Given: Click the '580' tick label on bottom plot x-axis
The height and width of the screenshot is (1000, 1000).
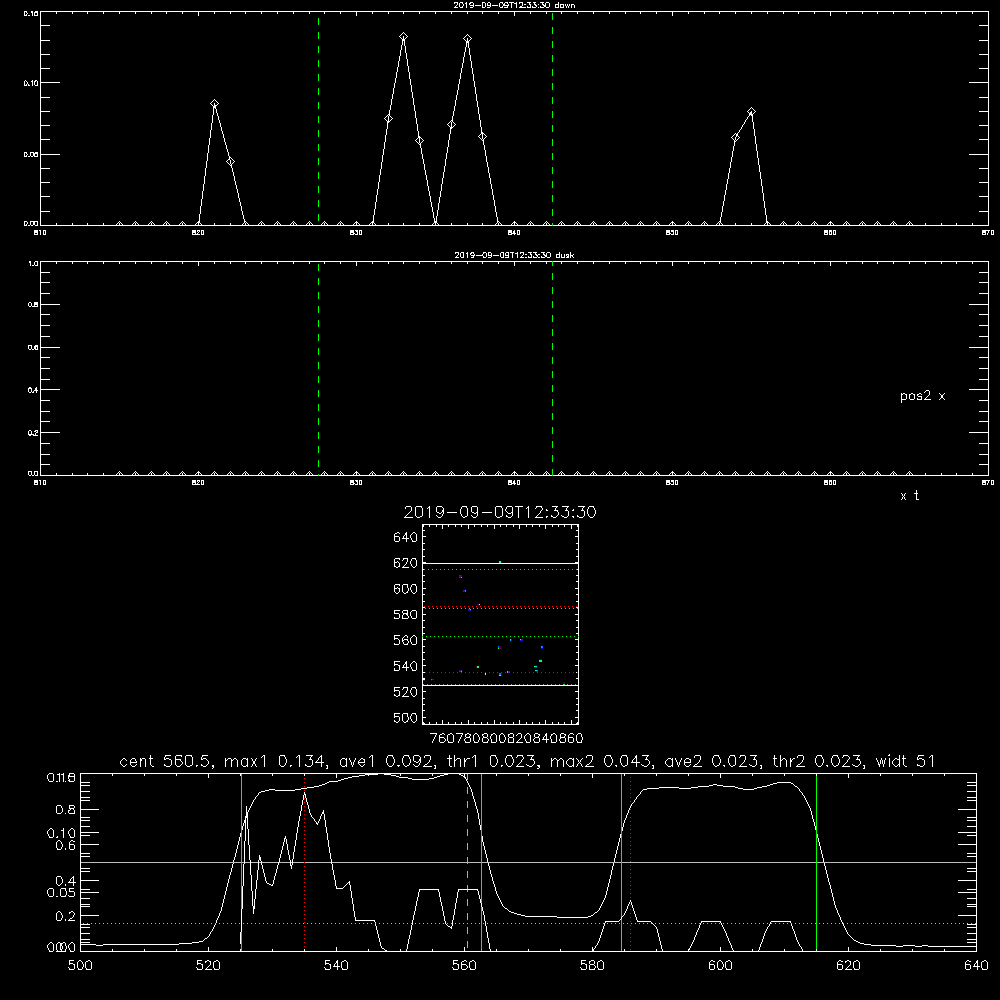Looking at the screenshot, I should tap(592, 966).
